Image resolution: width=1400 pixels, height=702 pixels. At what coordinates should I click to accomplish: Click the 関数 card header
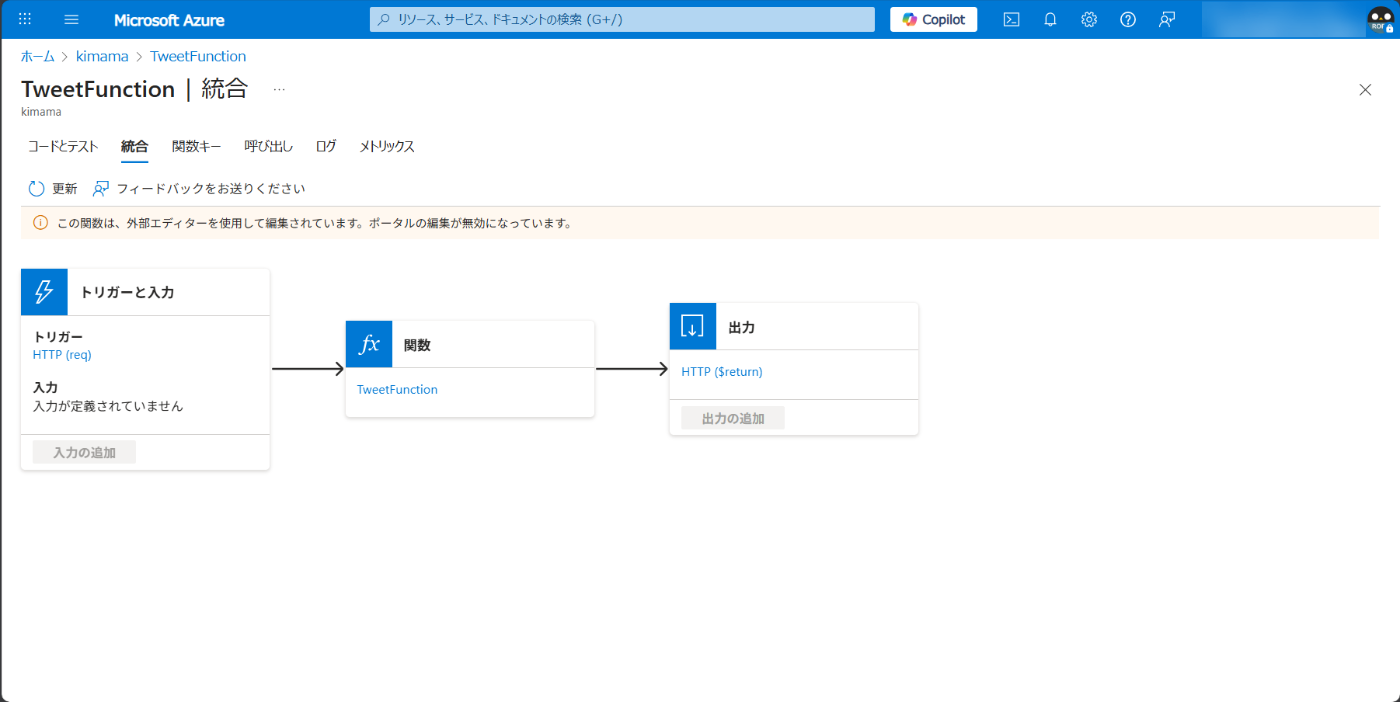(470, 344)
